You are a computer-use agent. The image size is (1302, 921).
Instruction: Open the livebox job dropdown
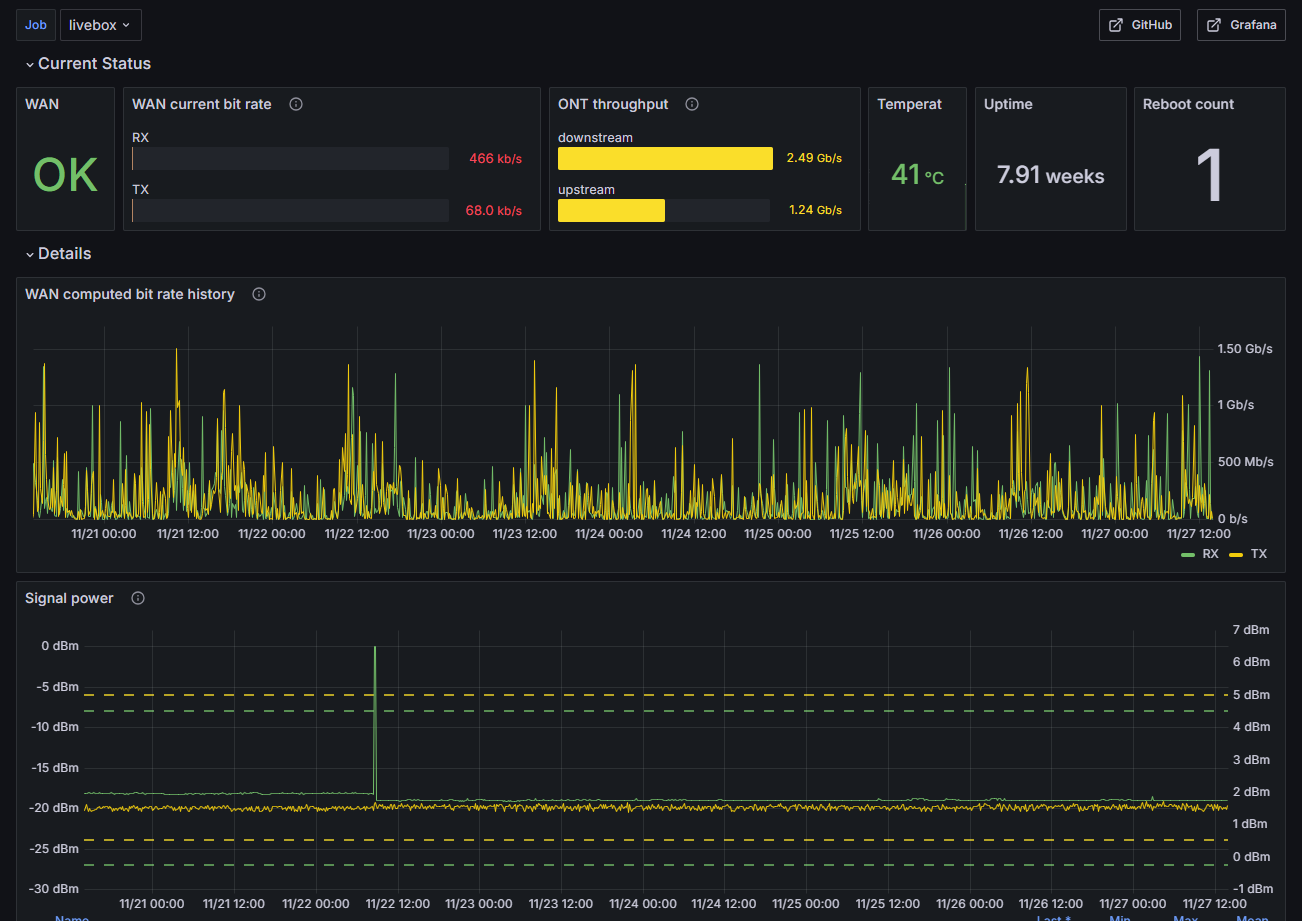pos(101,25)
